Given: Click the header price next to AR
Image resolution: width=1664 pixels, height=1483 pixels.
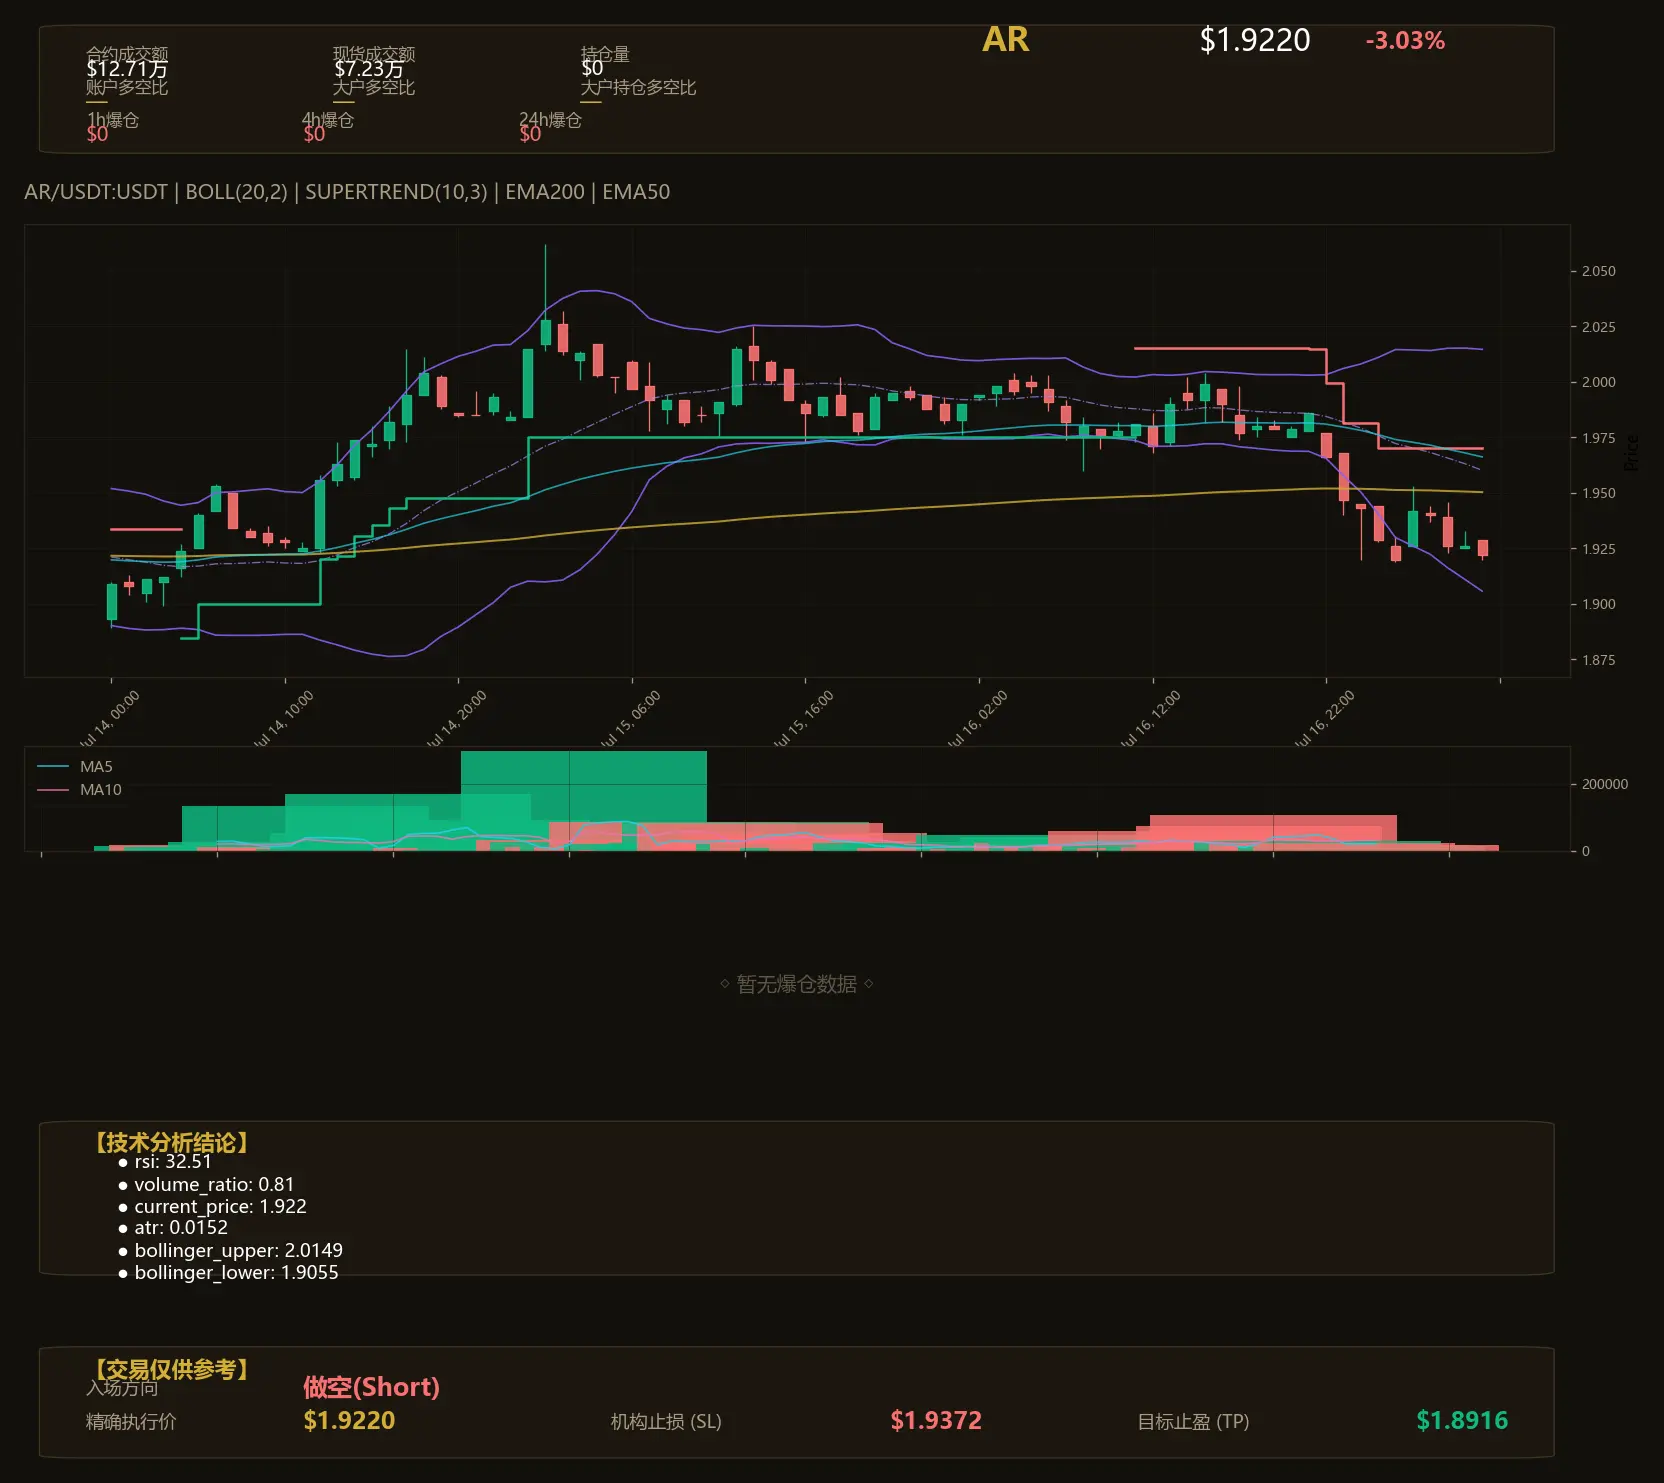Looking at the screenshot, I should tap(1255, 40).
